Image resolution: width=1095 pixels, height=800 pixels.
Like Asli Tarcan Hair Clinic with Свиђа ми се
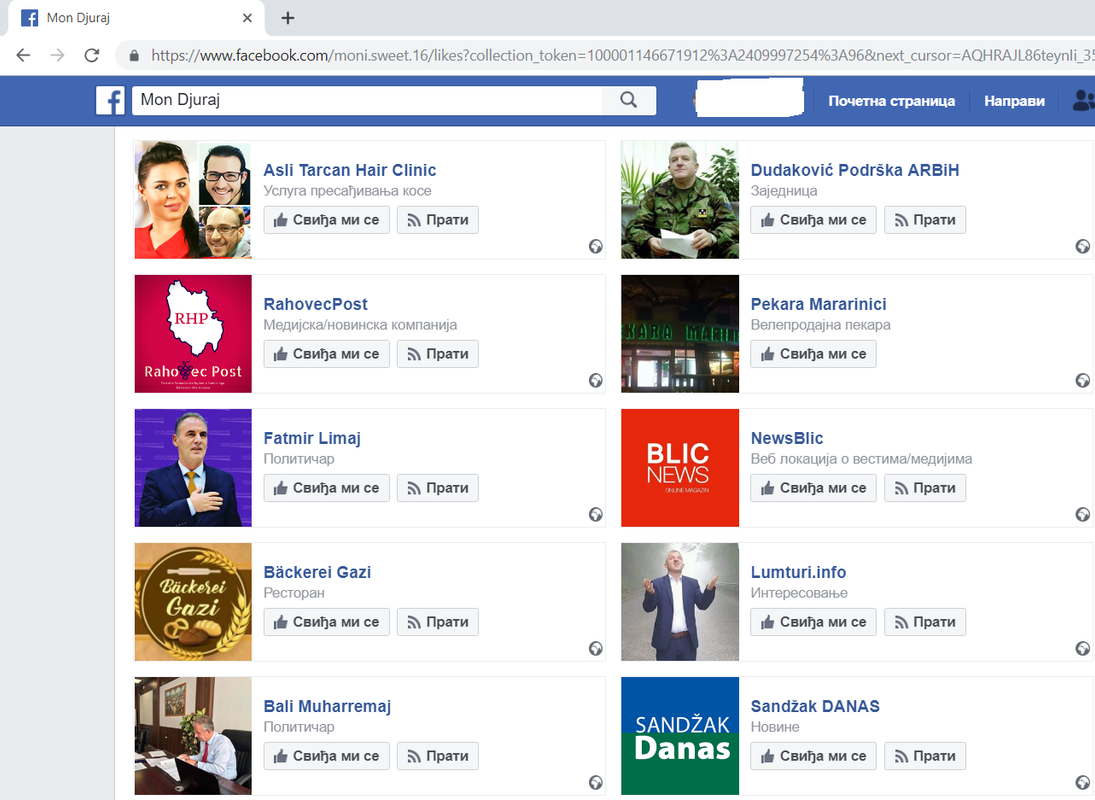coord(326,220)
